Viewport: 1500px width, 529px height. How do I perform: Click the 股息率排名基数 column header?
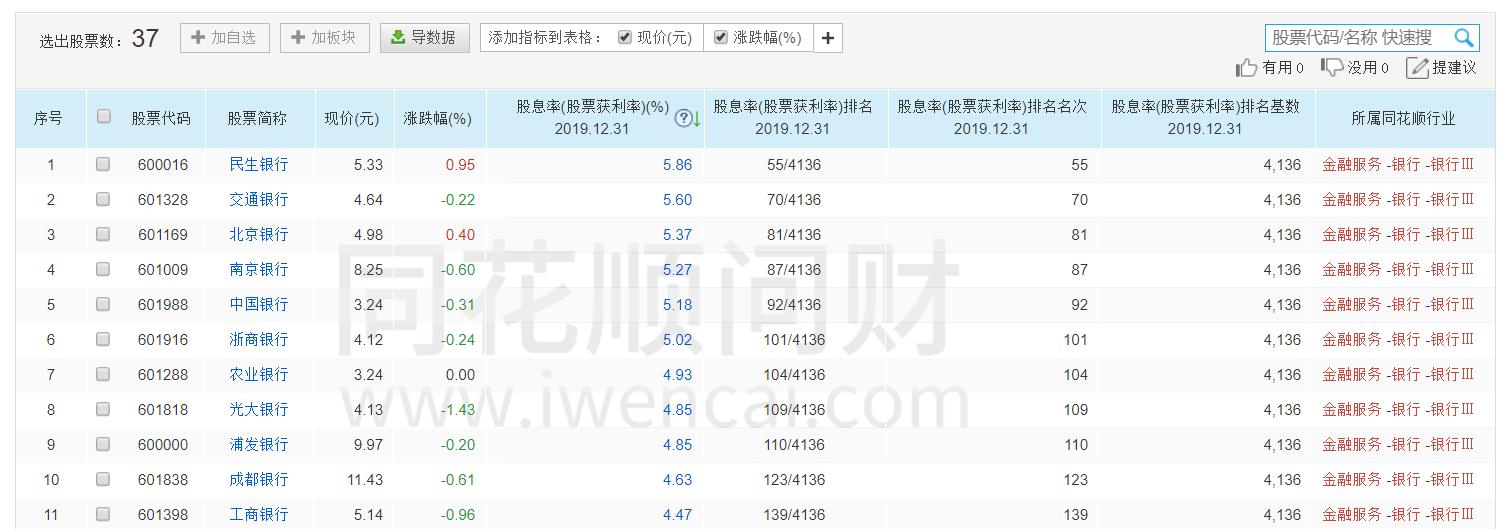tap(1205, 118)
